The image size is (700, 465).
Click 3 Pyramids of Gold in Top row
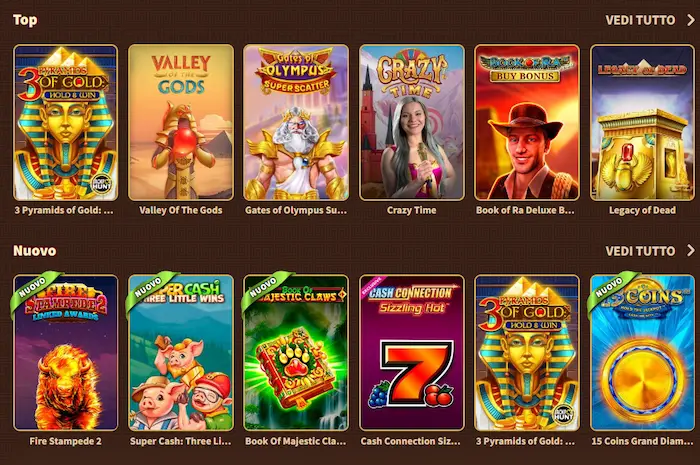(x=66, y=122)
